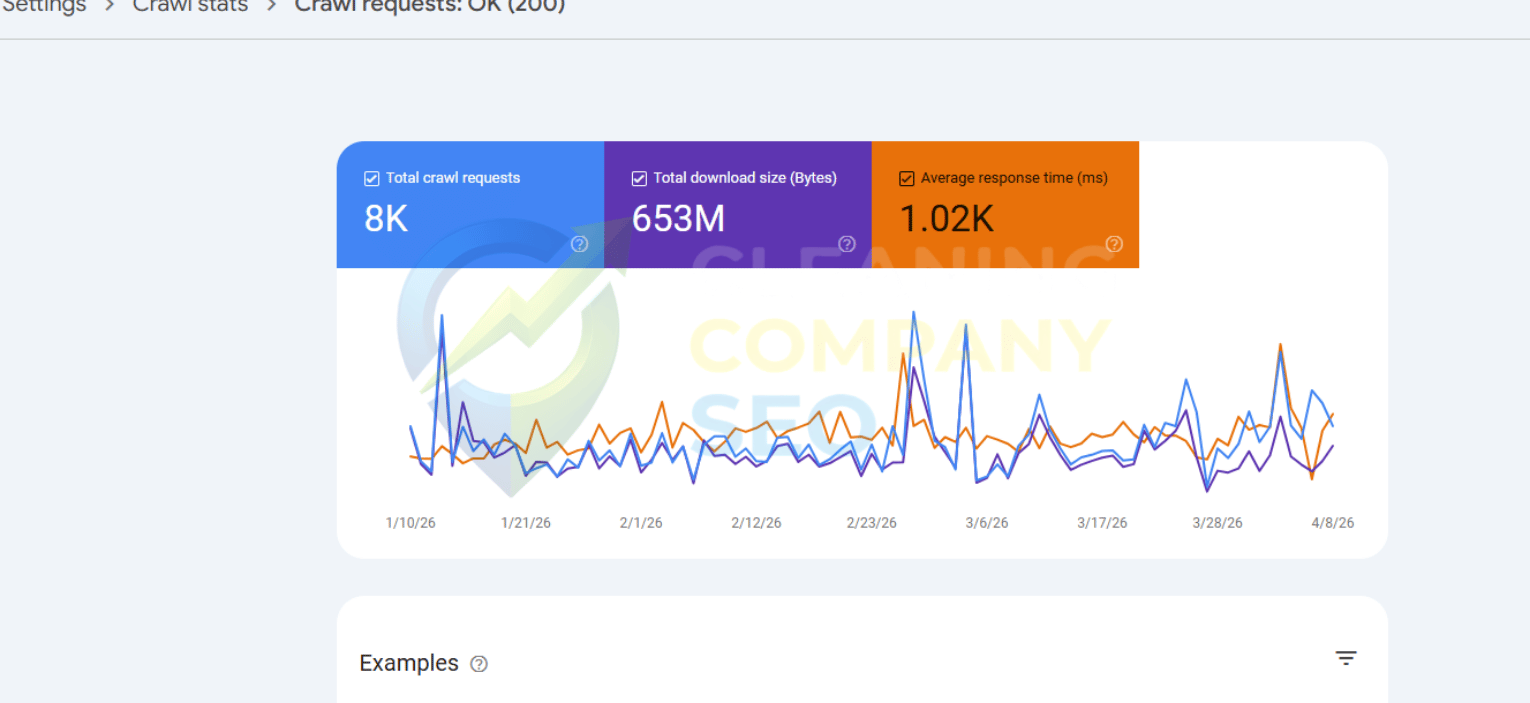Open help for Total download size card
This screenshot has height=703, width=1530.
(847, 244)
